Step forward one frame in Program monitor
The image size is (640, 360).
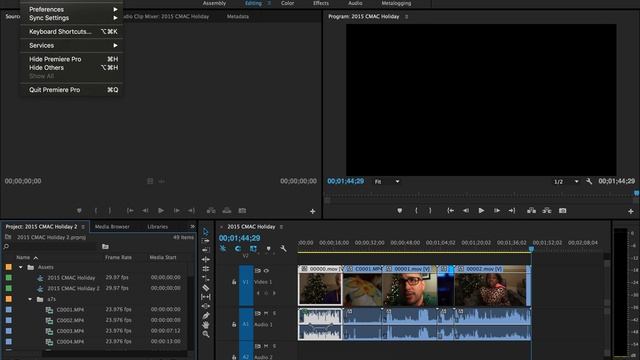click(497, 211)
